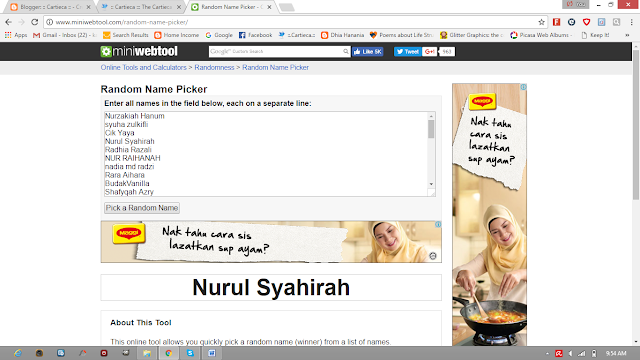Image resolution: width=640 pixels, height=360 pixels.
Task: Click the miniwebtool logo
Action: [x=139, y=51]
